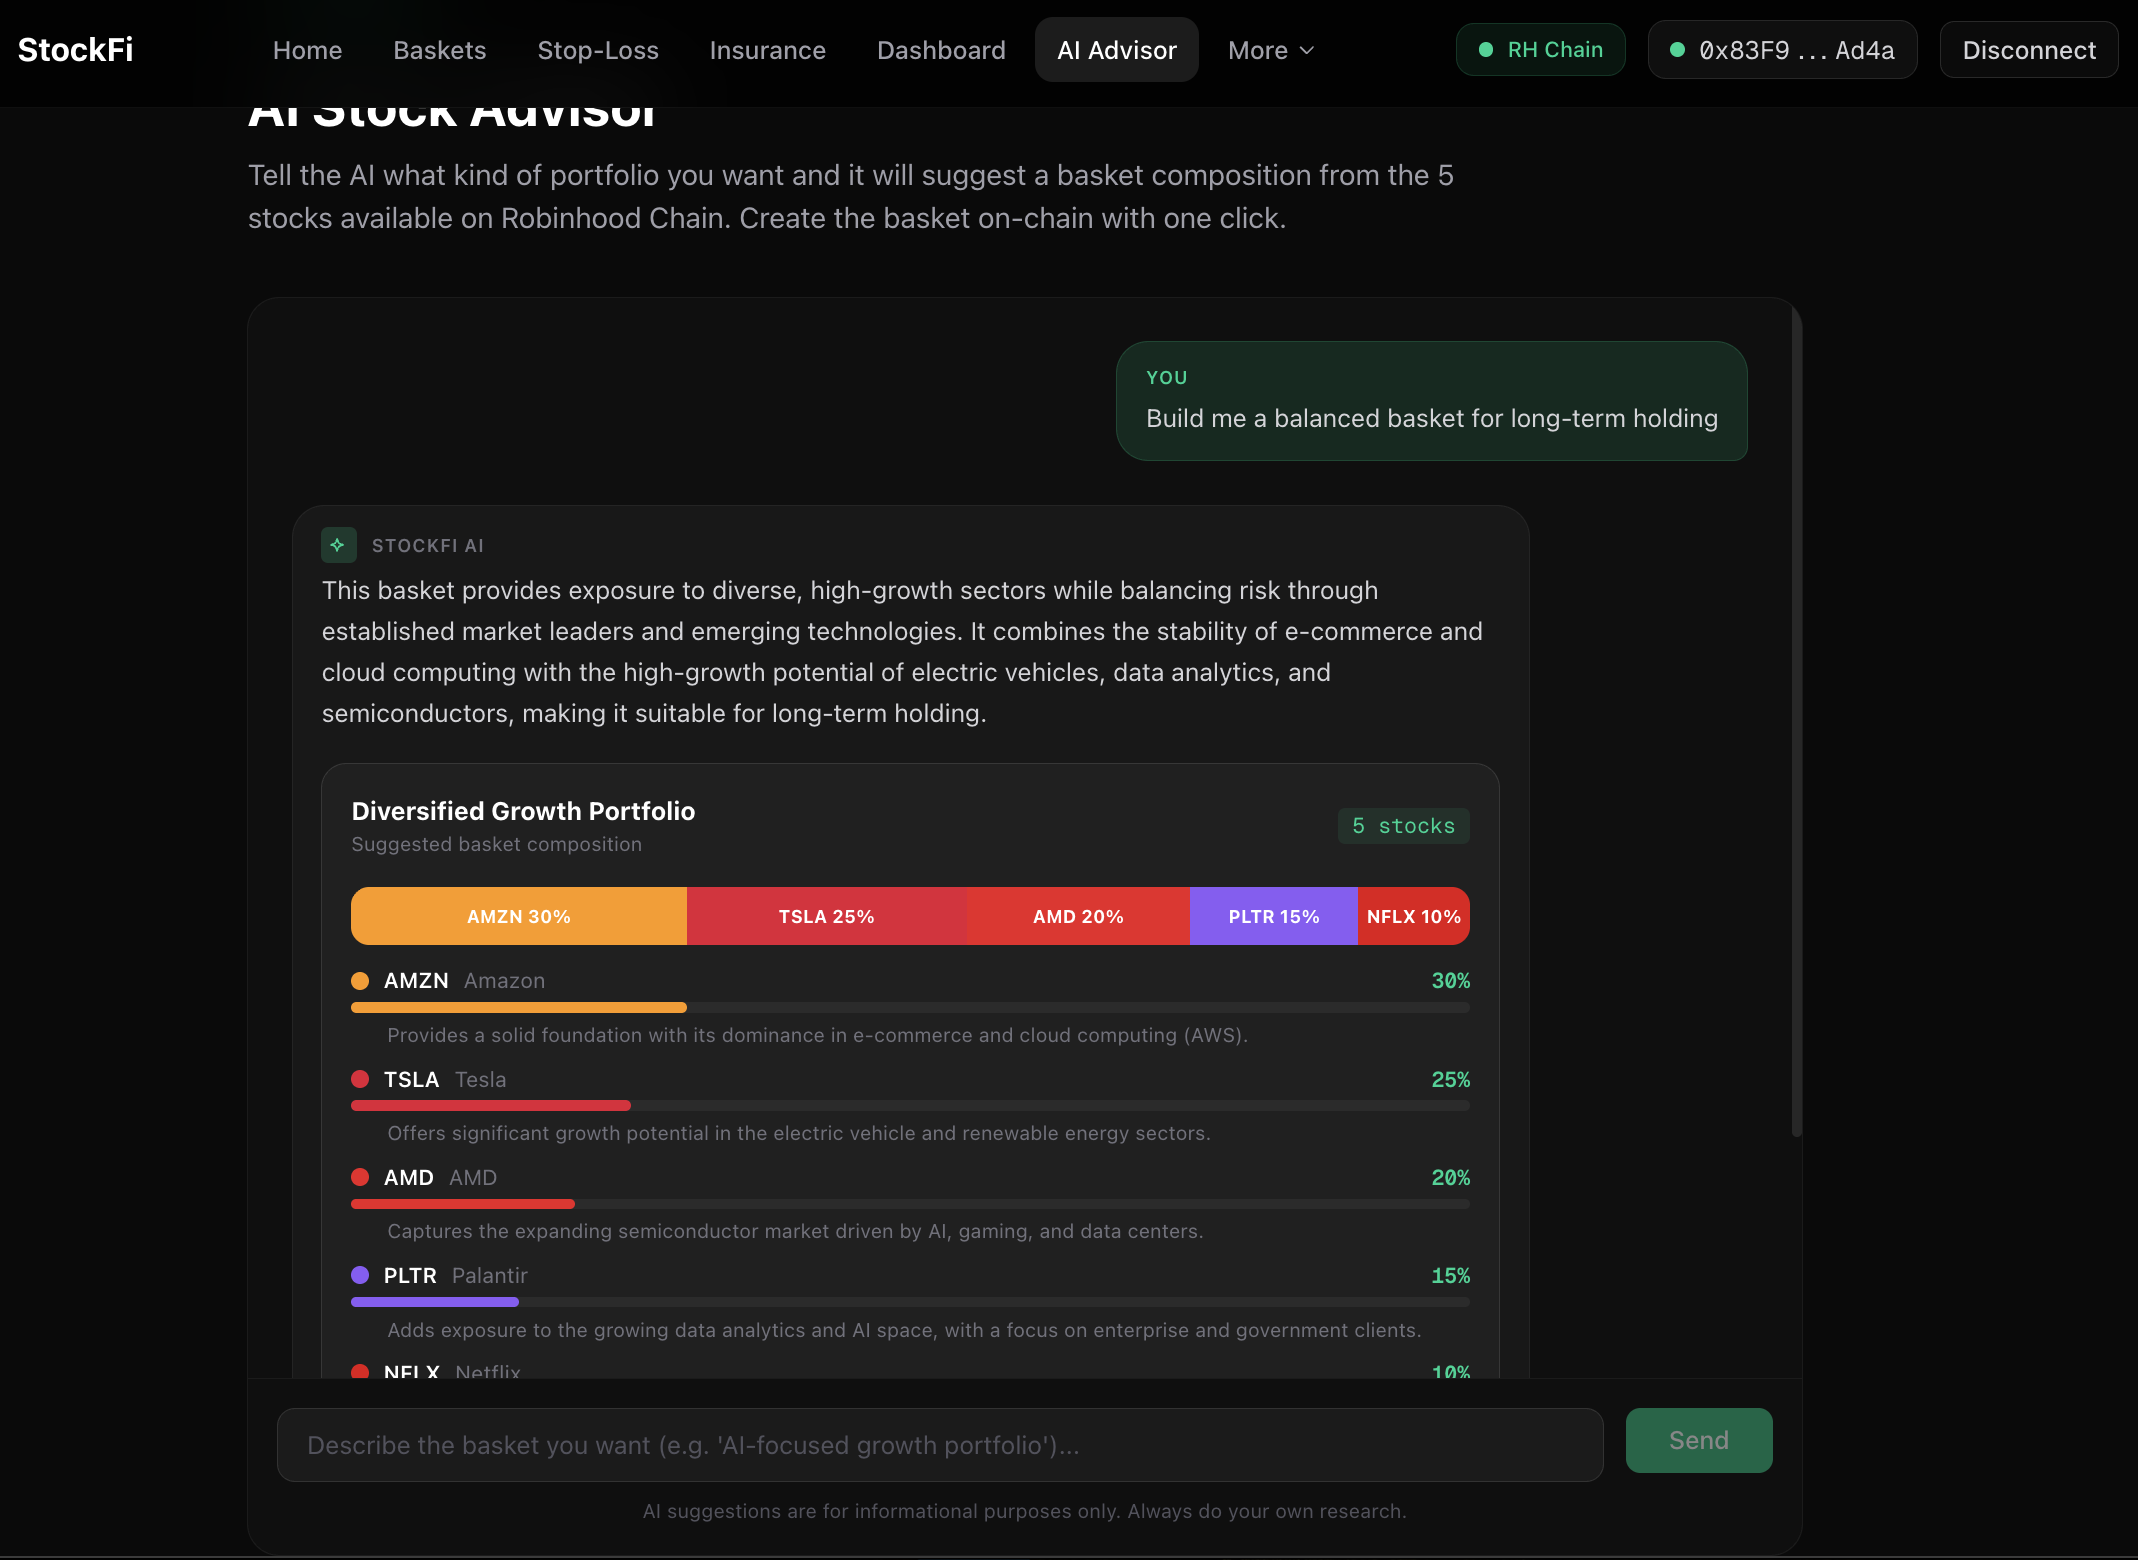Focus the basket description input field
This screenshot has height=1560, width=2138.
pos(939,1445)
